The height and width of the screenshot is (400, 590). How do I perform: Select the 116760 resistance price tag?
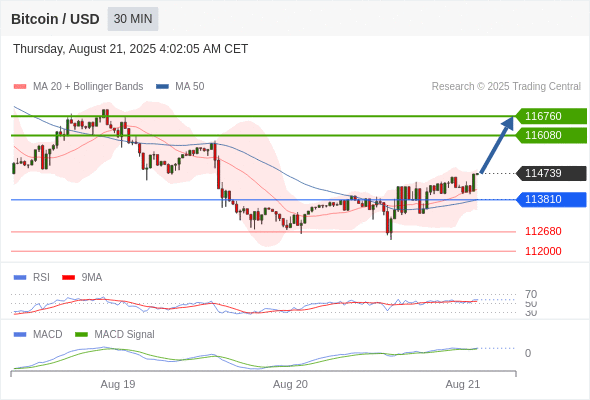click(x=551, y=116)
